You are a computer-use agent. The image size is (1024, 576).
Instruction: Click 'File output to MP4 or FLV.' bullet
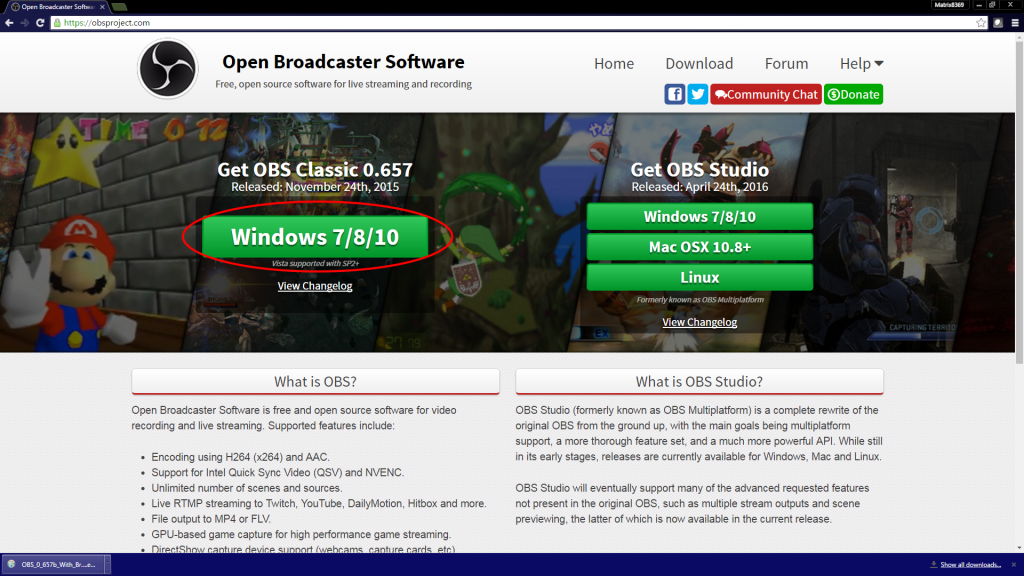click(211, 519)
